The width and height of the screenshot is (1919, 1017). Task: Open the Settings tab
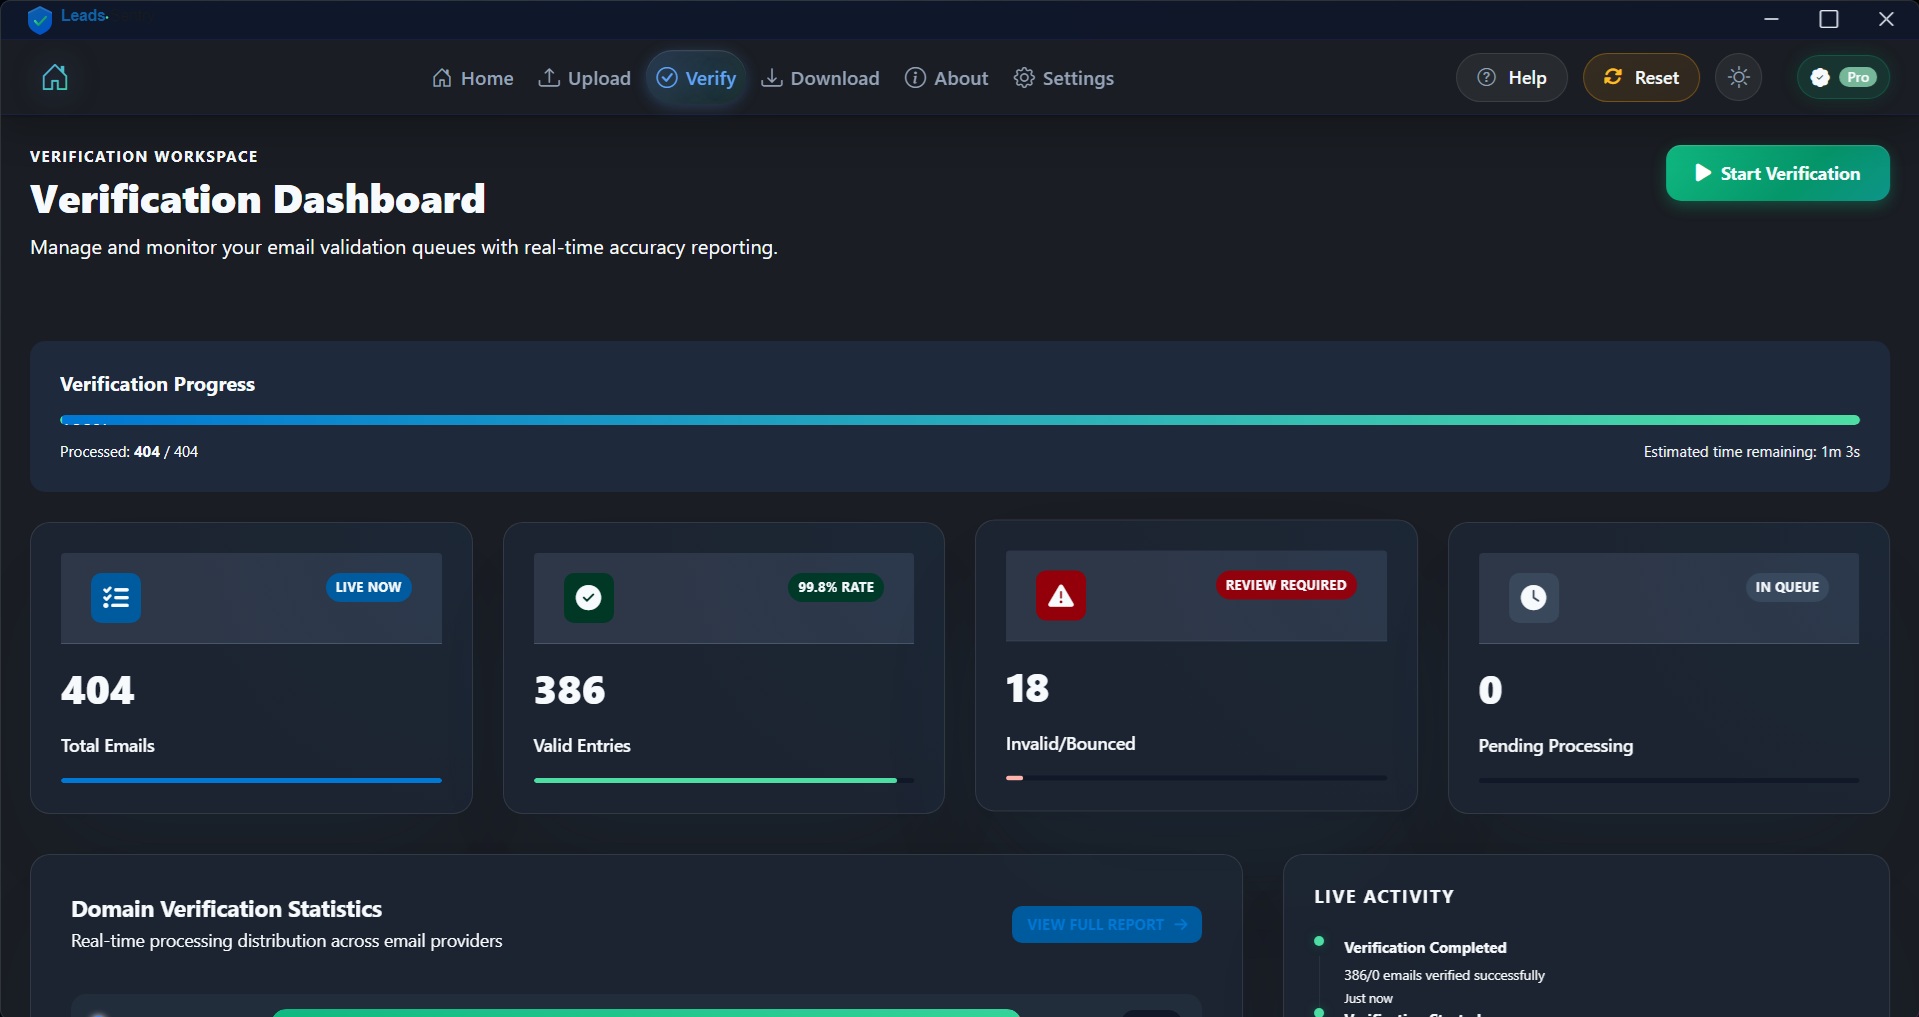[x=1063, y=78]
